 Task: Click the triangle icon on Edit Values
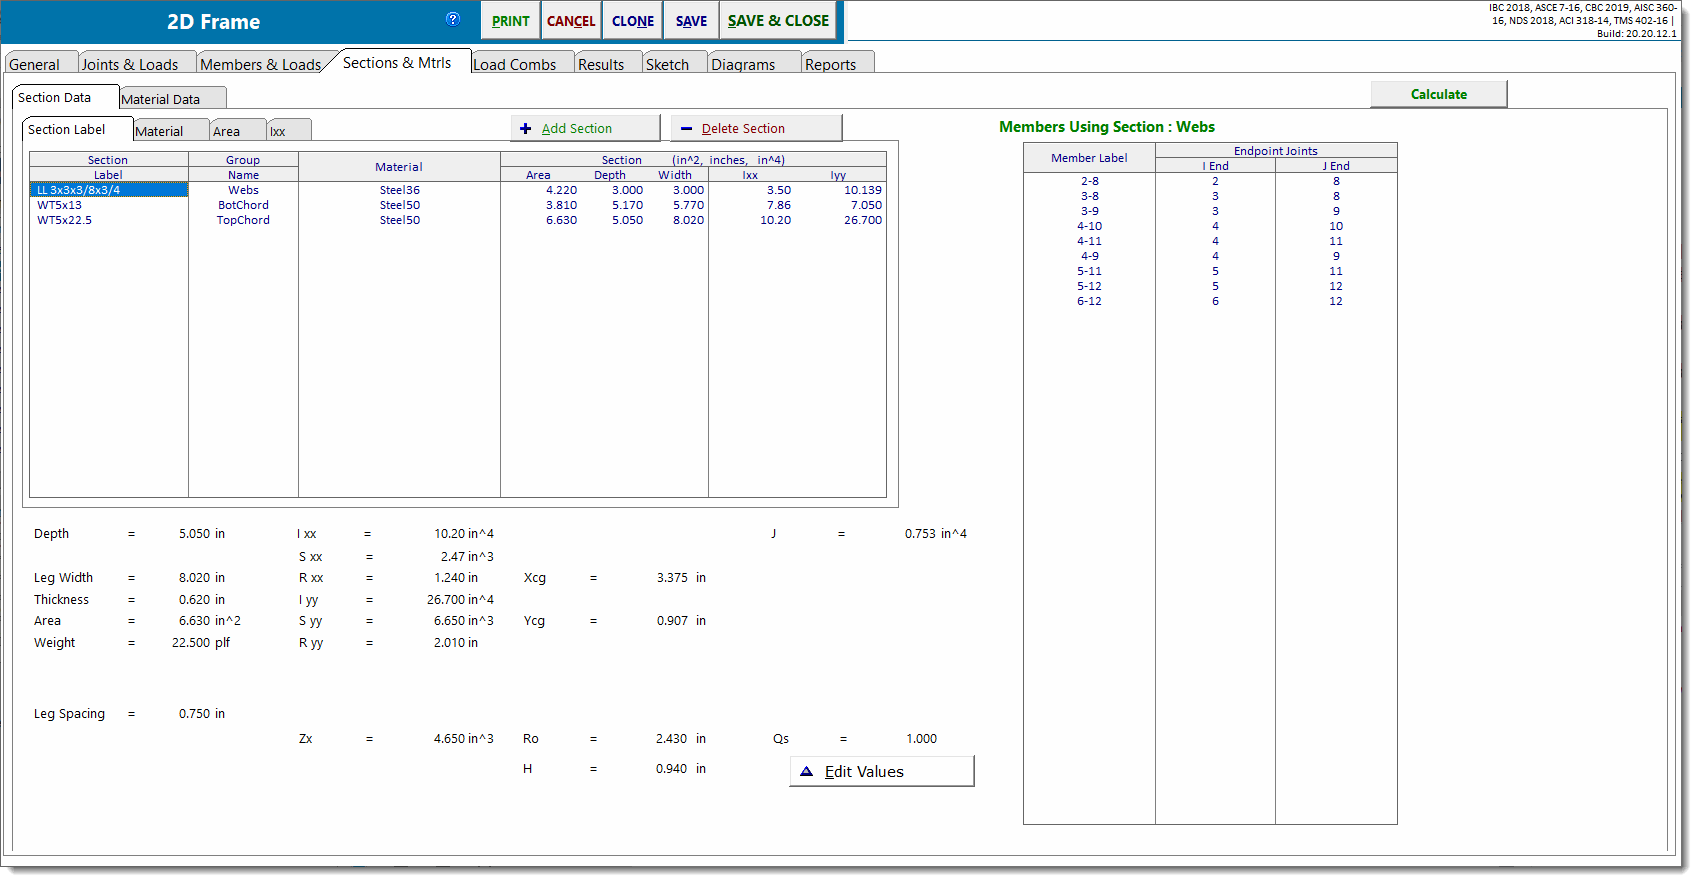[806, 772]
